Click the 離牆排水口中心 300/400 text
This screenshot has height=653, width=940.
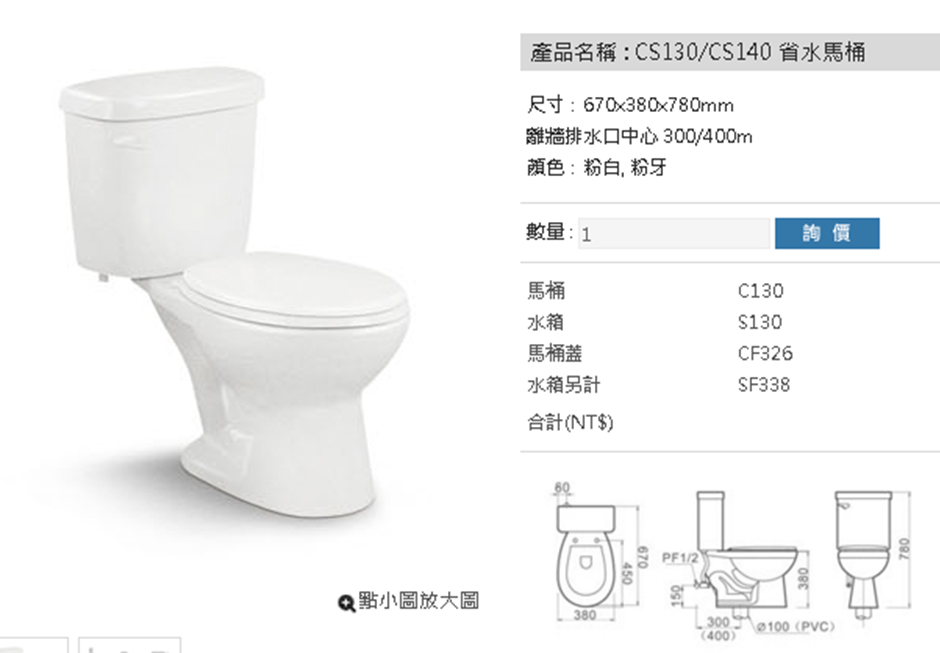pyautogui.click(x=639, y=137)
